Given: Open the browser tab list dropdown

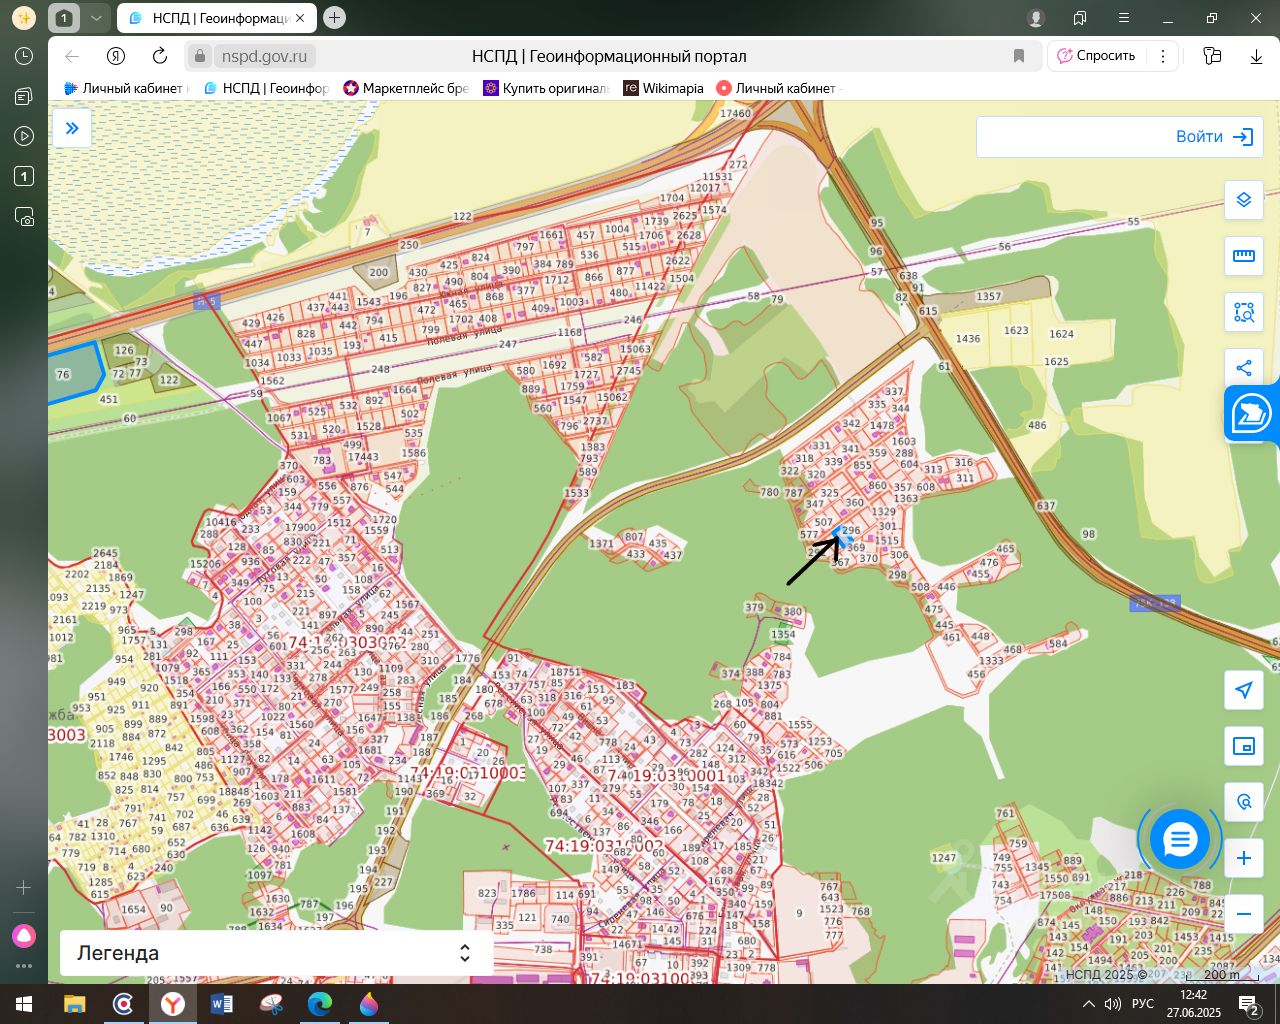Looking at the screenshot, I should [x=96, y=18].
